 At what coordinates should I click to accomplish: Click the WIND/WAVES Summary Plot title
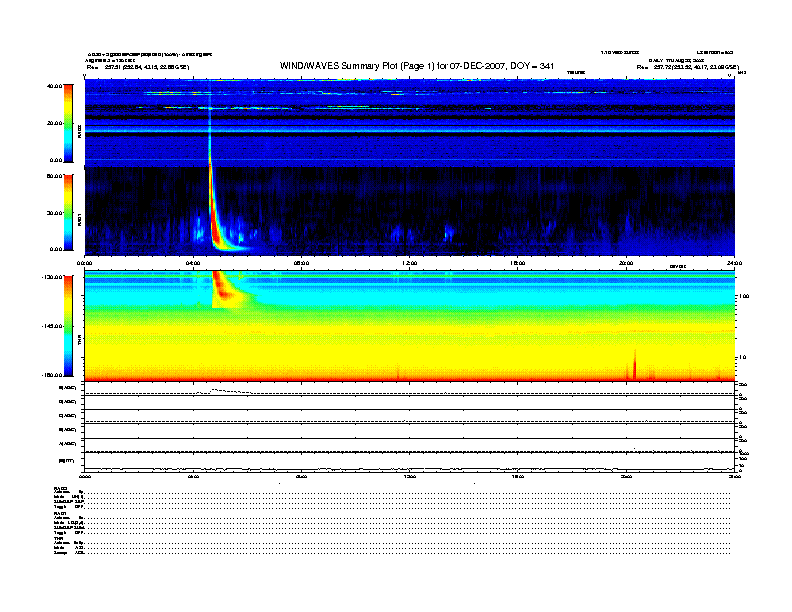(x=417, y=66)
